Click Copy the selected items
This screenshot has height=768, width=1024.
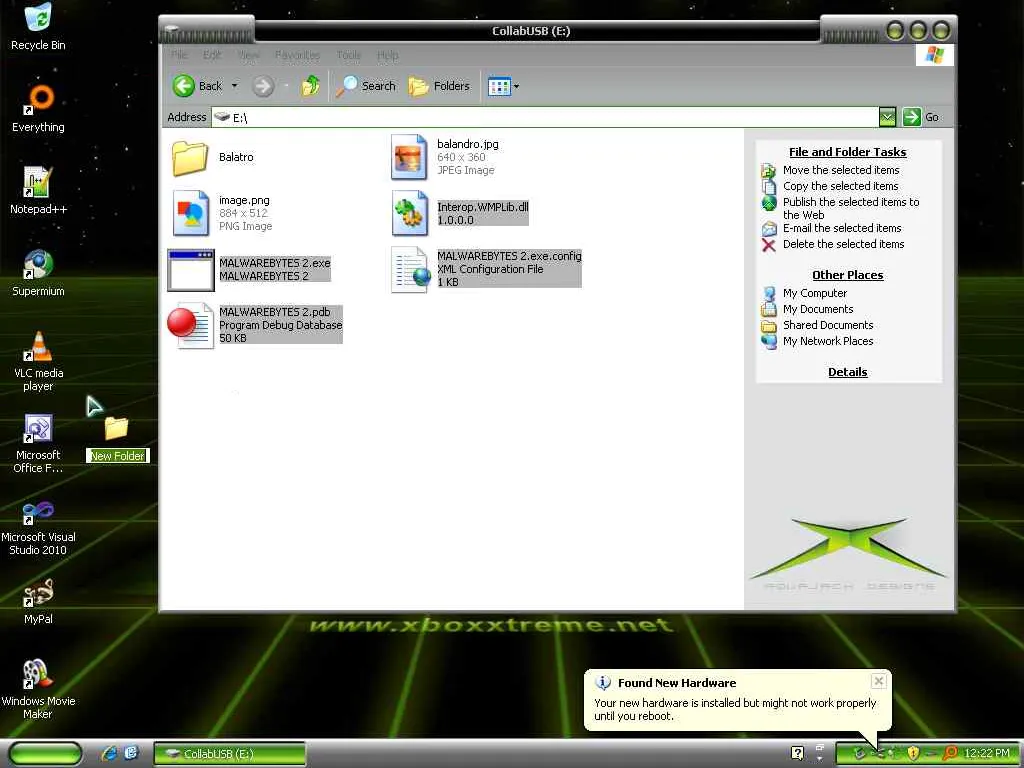click(x=840, y=185)
